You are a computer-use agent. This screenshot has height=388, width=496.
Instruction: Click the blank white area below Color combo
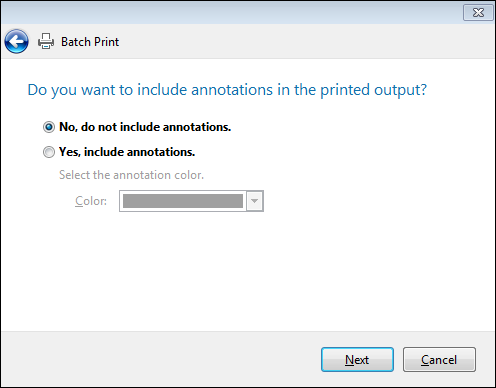click(247, 270)
